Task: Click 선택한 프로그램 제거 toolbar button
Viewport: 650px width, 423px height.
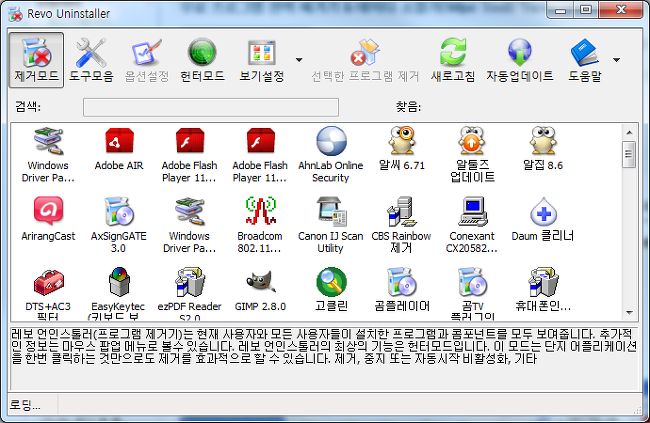Action: (x=365, y=60)
